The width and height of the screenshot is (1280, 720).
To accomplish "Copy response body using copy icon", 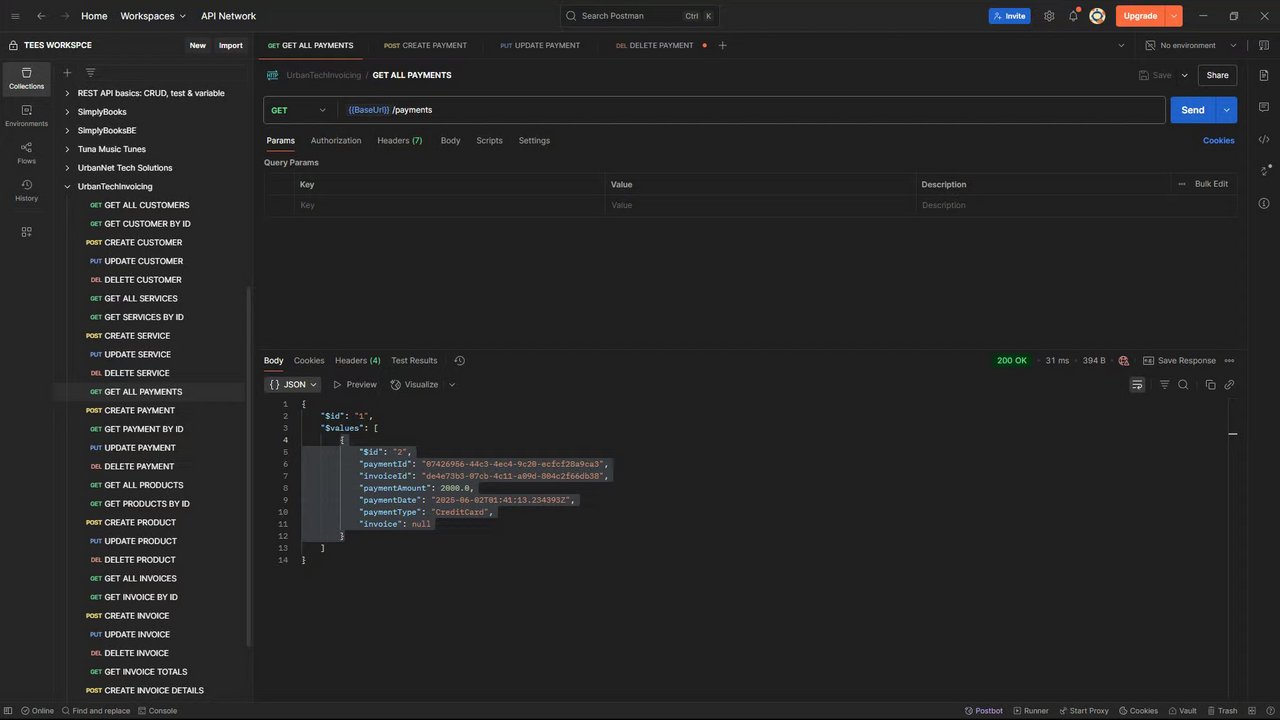I will 1210,385.
